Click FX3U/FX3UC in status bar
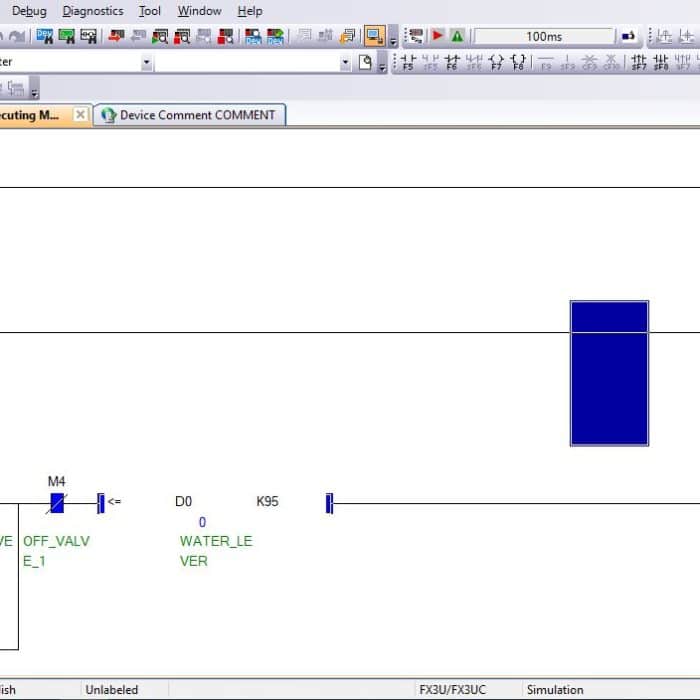Viewport: 700px width, 700px height. tap(452, 690)
